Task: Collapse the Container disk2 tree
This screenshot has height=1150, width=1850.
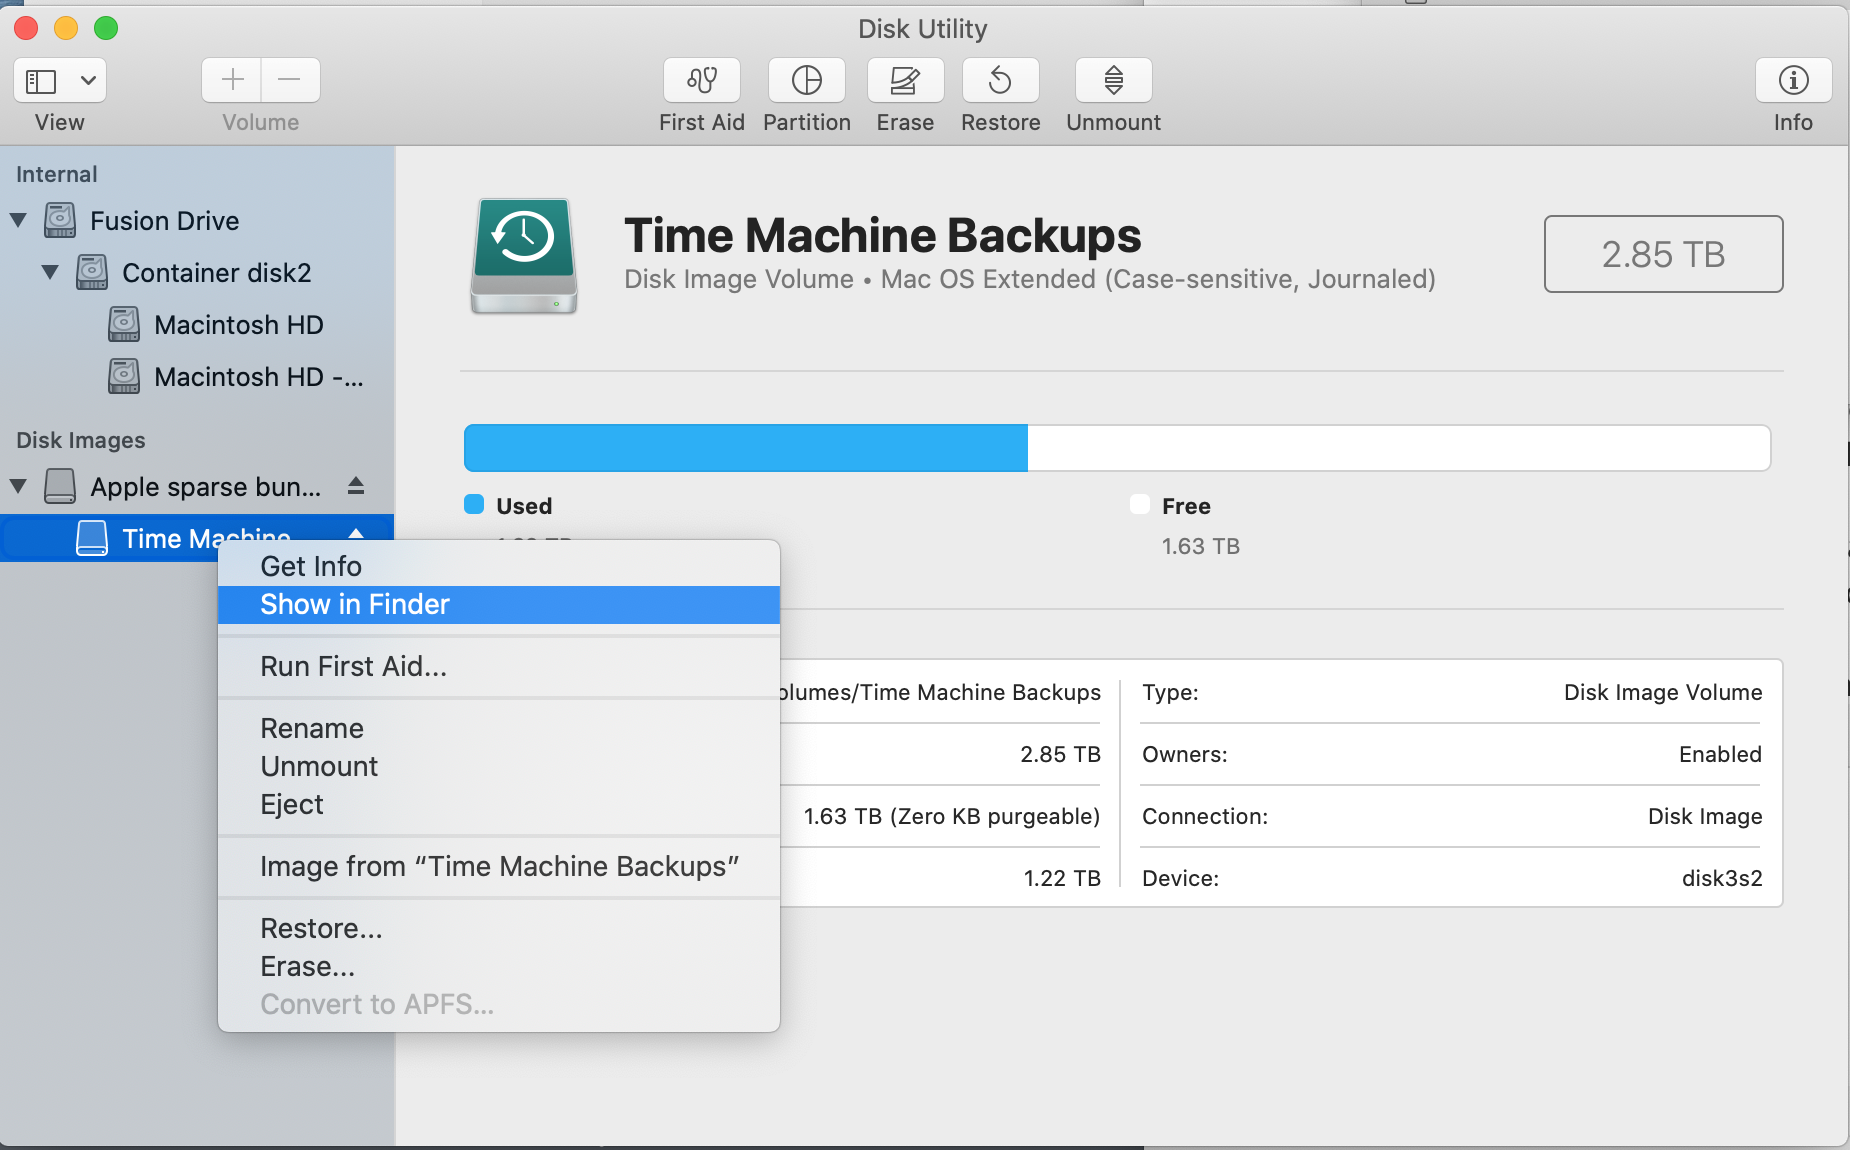Action: pyautogui.click(x=50, y=272)
